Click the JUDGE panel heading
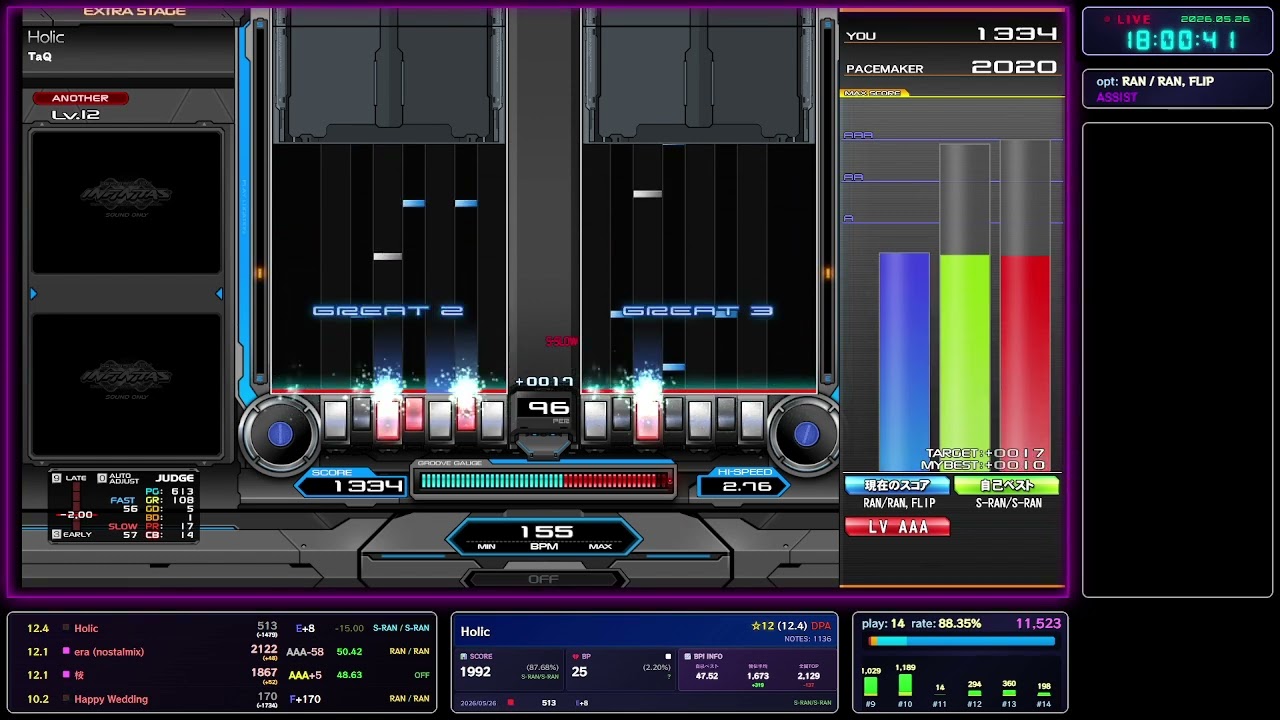The image size is (1280, 720). (x=174, y=478)
